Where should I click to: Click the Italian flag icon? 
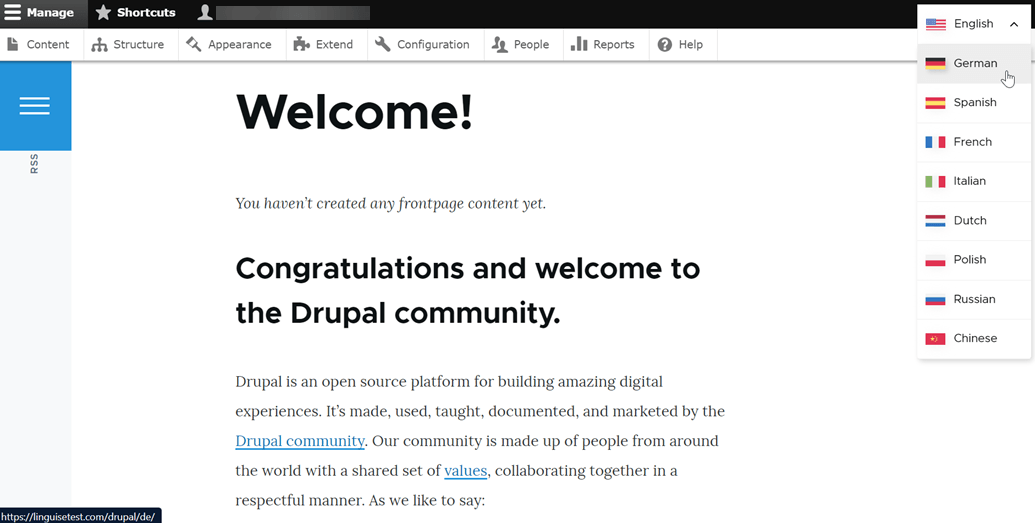[x=935, y=182]
